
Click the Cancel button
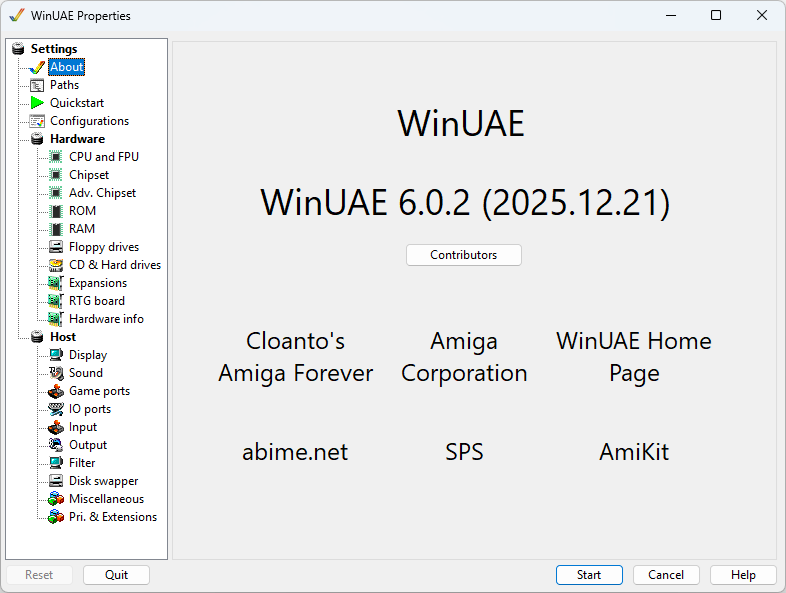[666, 574]
